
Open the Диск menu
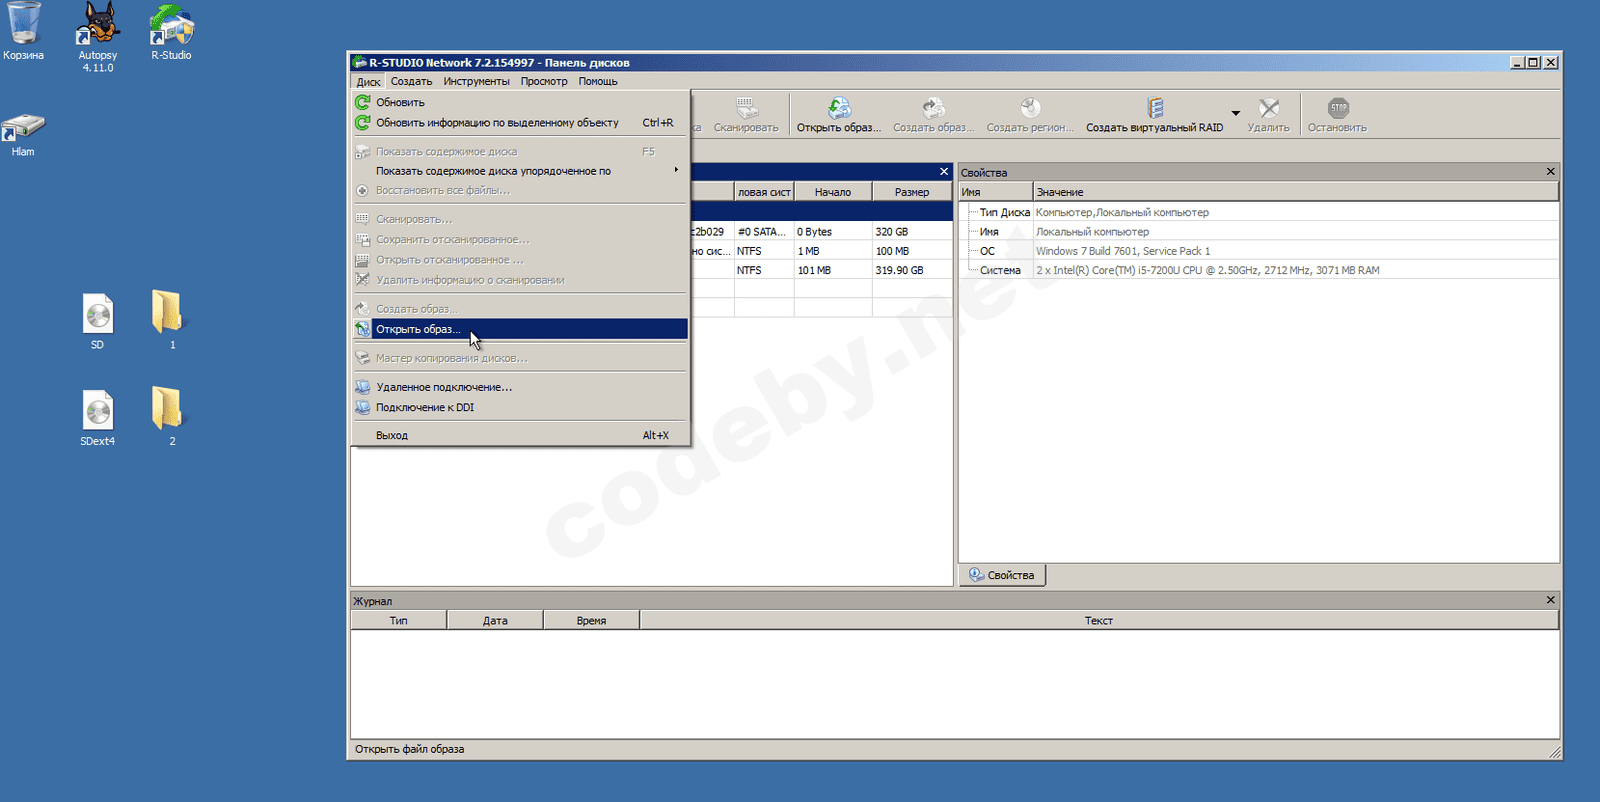368,82
